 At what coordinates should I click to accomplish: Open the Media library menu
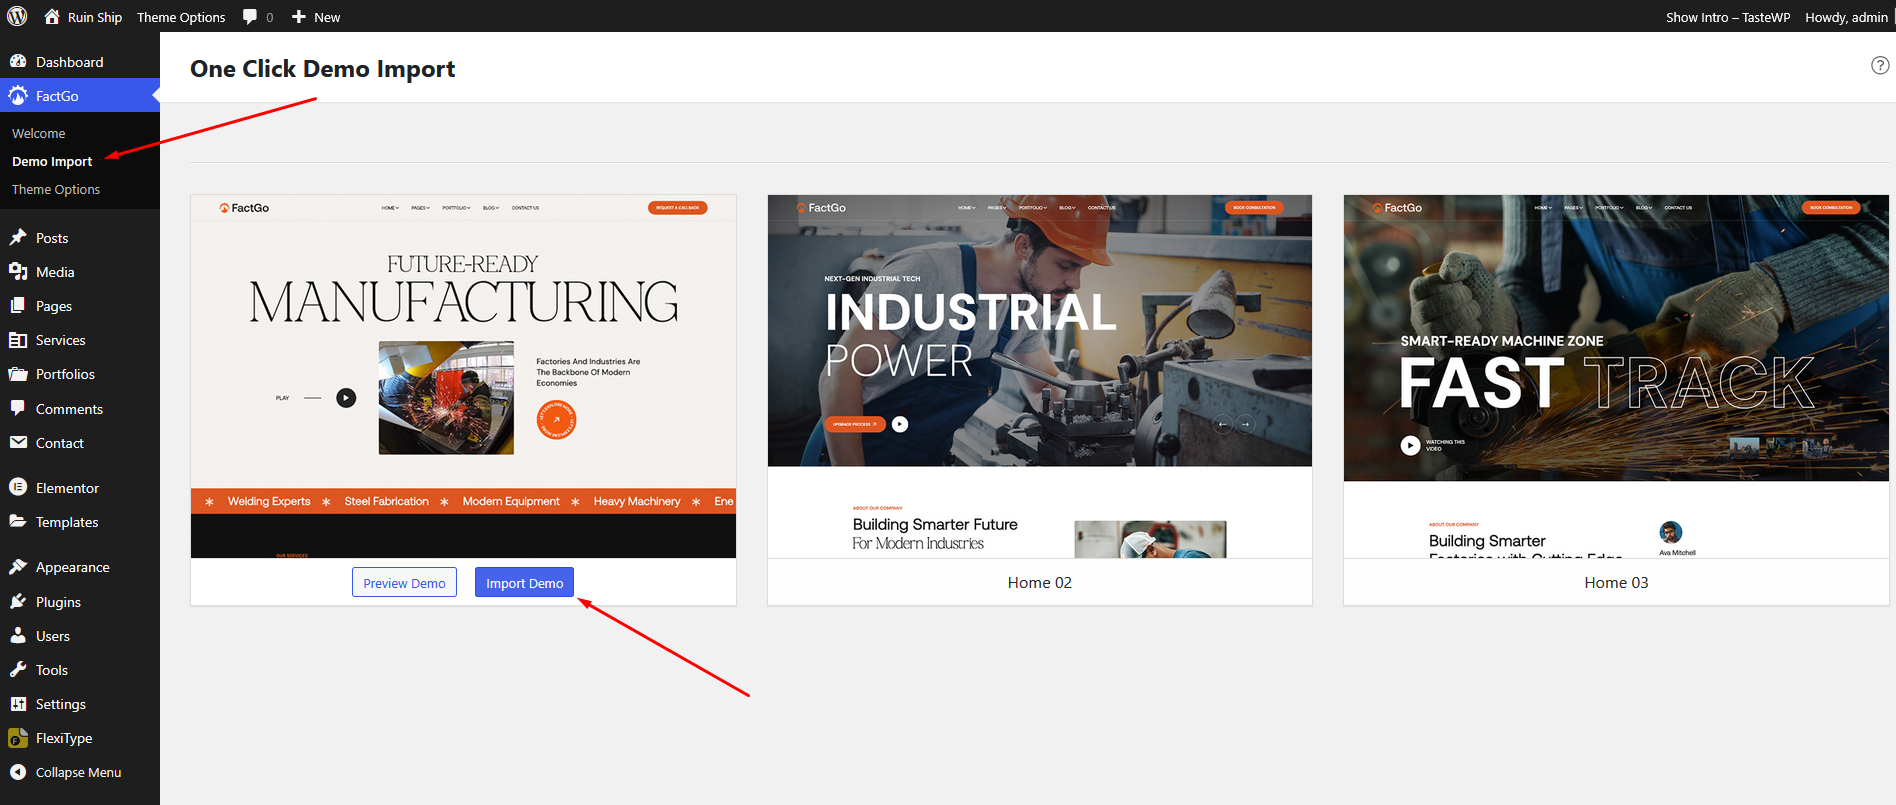(80, 272)
